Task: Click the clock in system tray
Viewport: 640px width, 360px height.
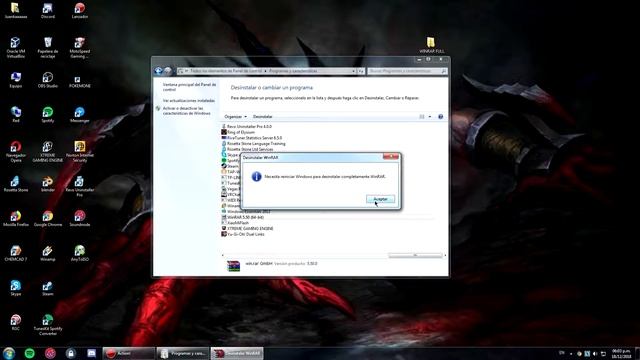Action: click(x=621, y=353)
